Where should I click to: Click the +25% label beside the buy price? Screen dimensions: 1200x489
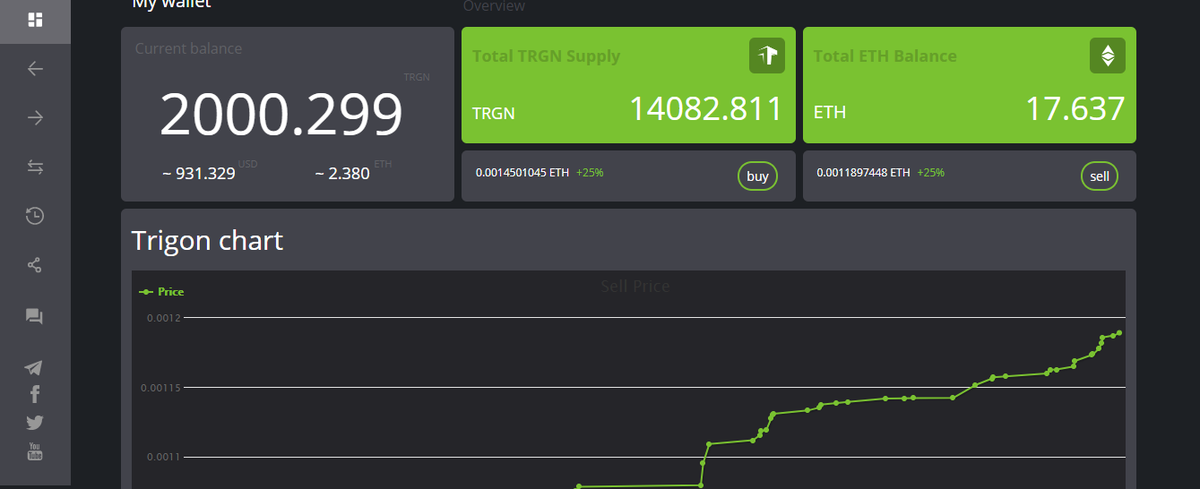pyautogui.click(x=590, y=172)
